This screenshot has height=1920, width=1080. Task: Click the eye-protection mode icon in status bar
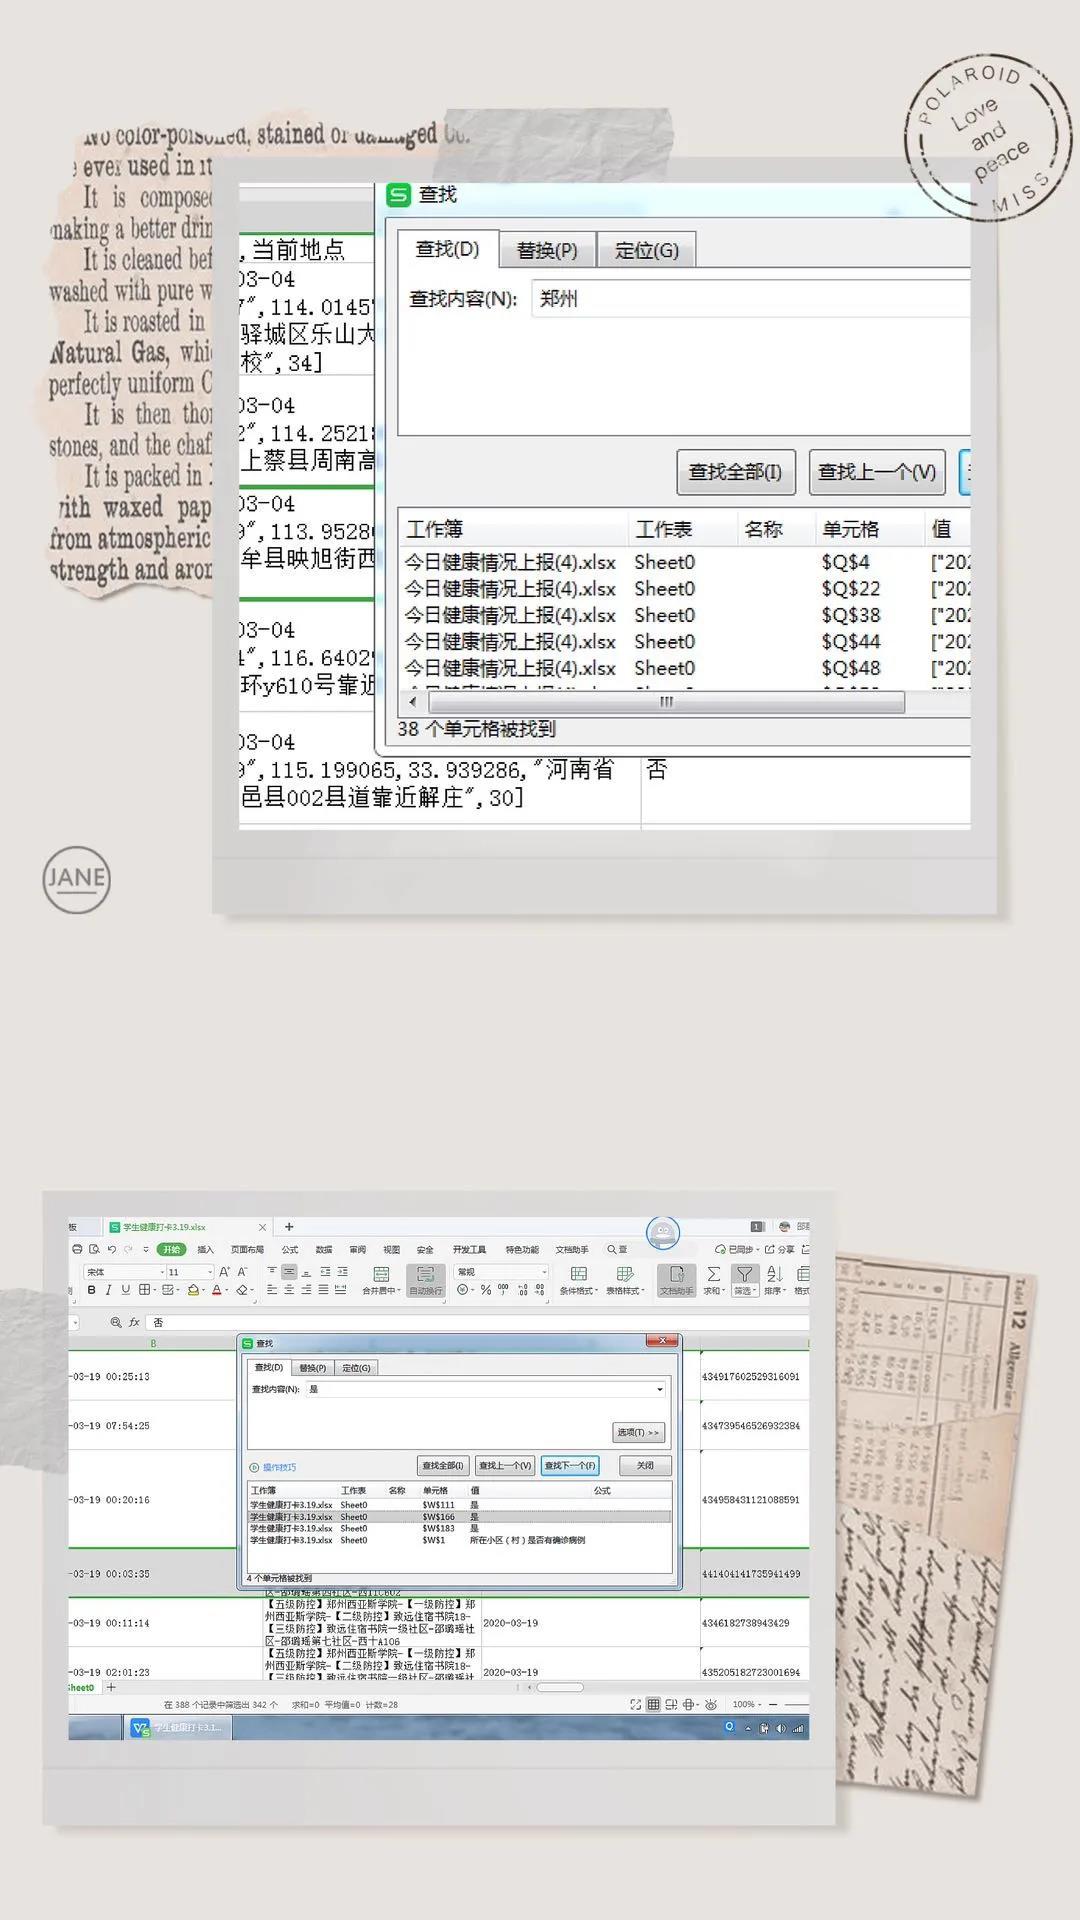pos(711,1704)
